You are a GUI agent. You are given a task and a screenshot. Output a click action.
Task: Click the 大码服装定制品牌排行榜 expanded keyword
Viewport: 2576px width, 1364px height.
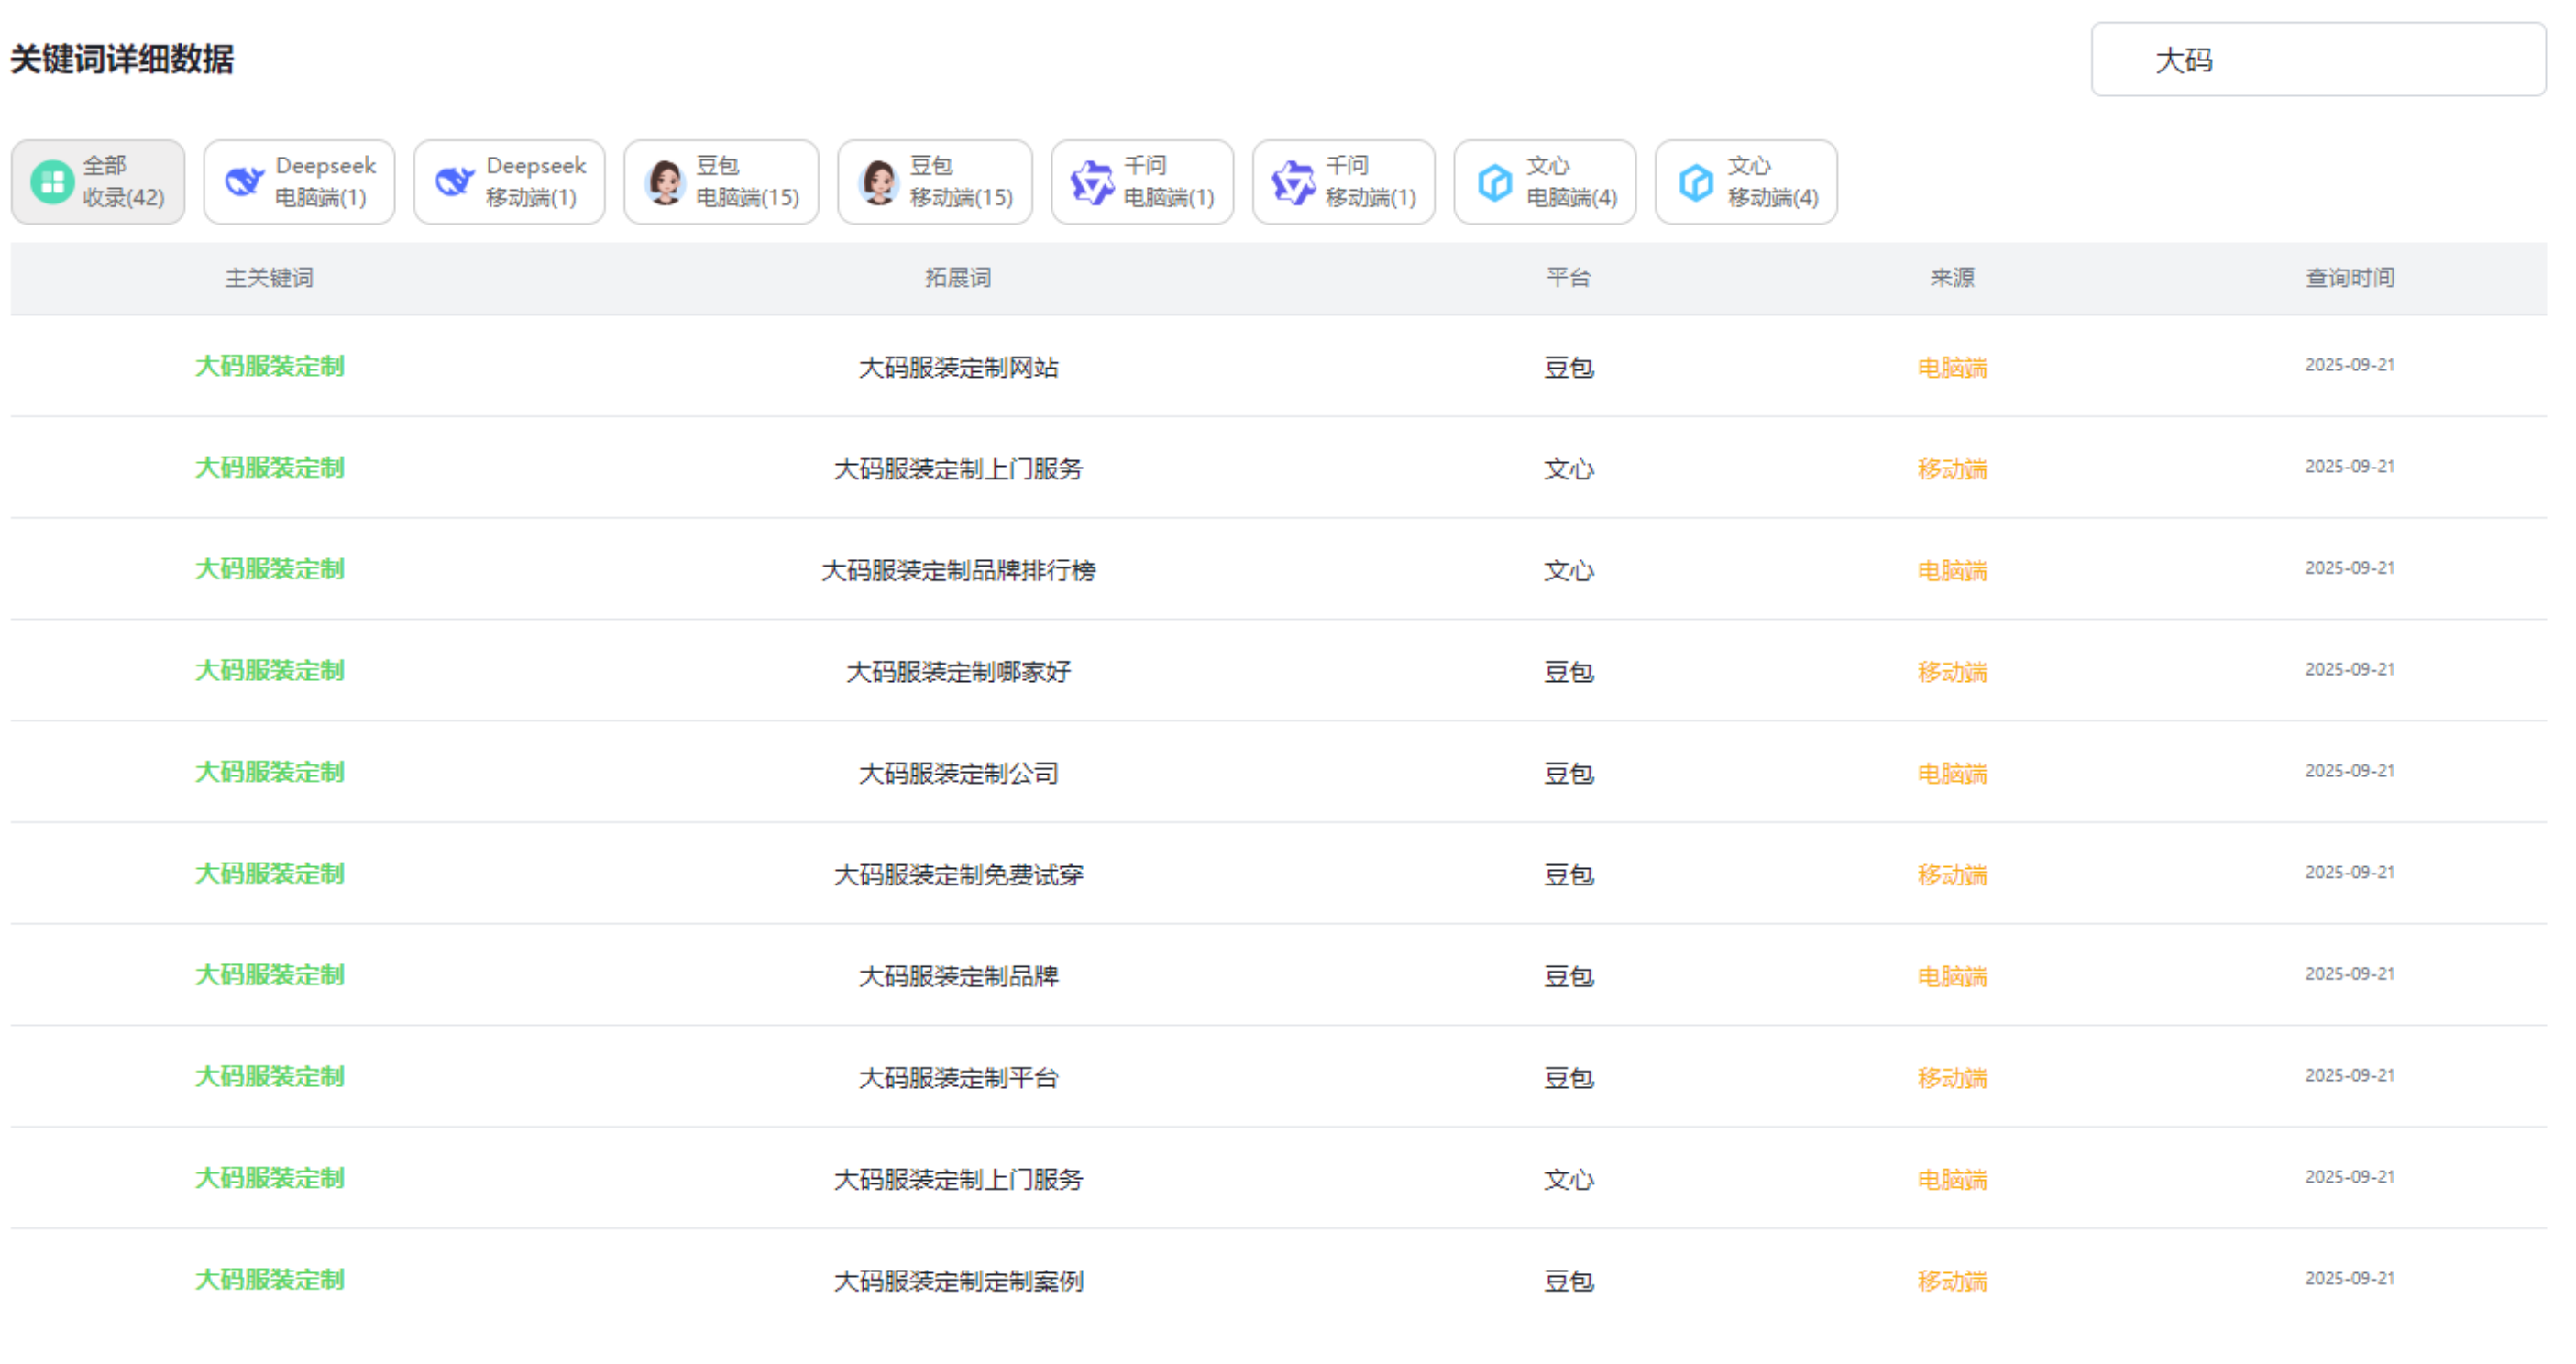[957, 570]
